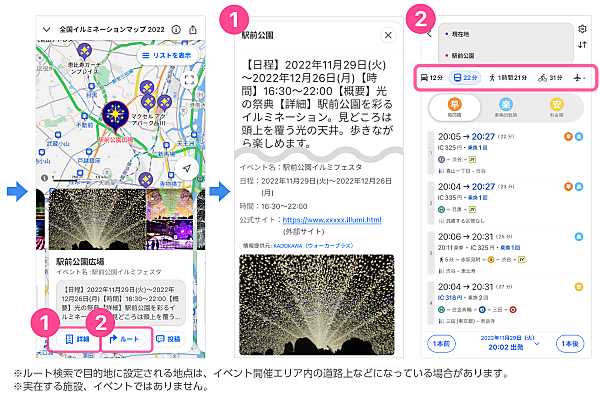Screen dimensions: 600x400
Task: Edit the 駅前公園 destination field
Action: pos(505,56)
